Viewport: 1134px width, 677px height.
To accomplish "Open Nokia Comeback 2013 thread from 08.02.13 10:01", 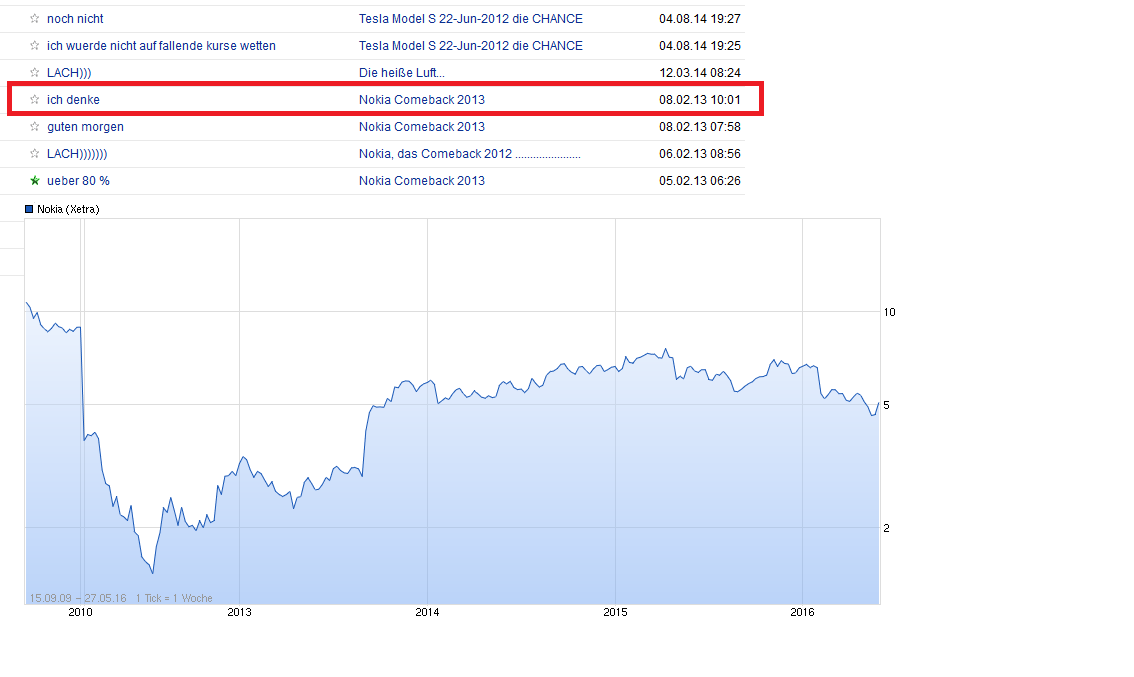I will pyautogui.click(x=422, y=100).
